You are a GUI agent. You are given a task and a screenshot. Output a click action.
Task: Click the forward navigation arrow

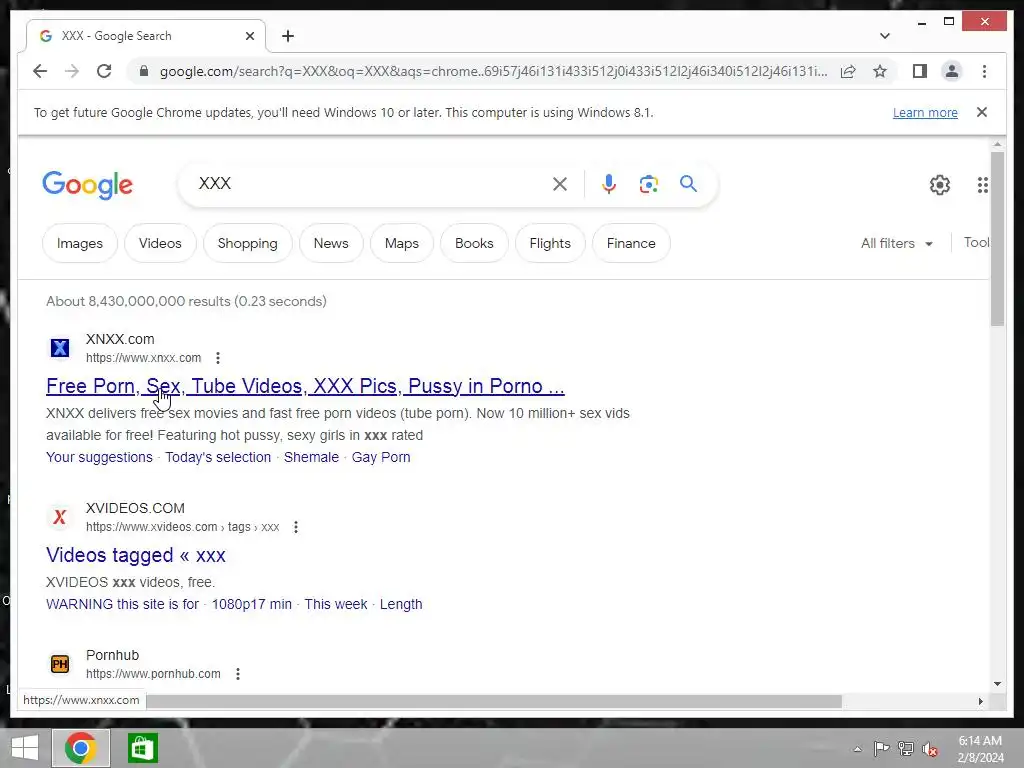(72, 71)
